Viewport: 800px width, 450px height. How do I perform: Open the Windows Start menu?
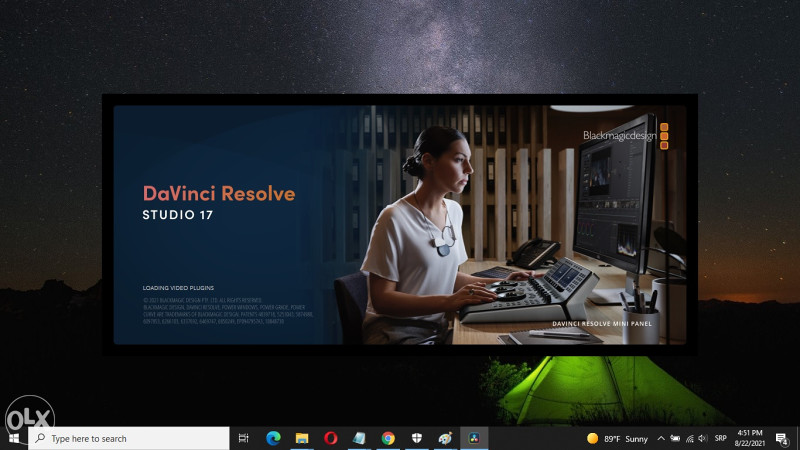[x=14, y=438]
